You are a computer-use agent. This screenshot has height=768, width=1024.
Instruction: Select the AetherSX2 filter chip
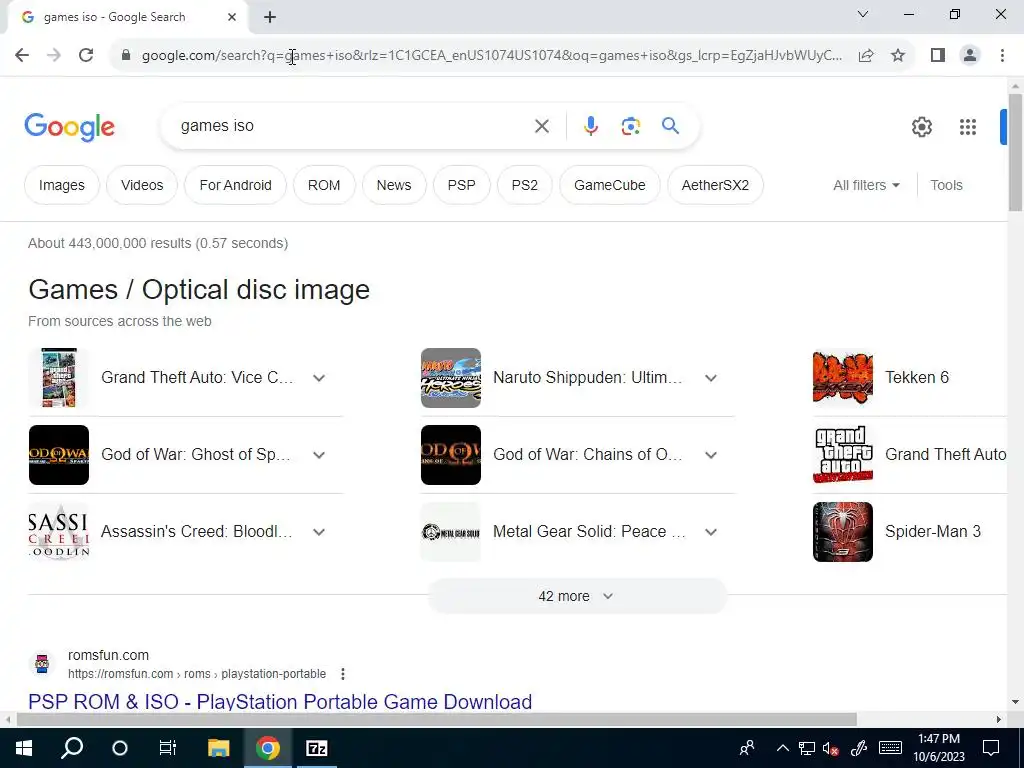click(716, 185)
